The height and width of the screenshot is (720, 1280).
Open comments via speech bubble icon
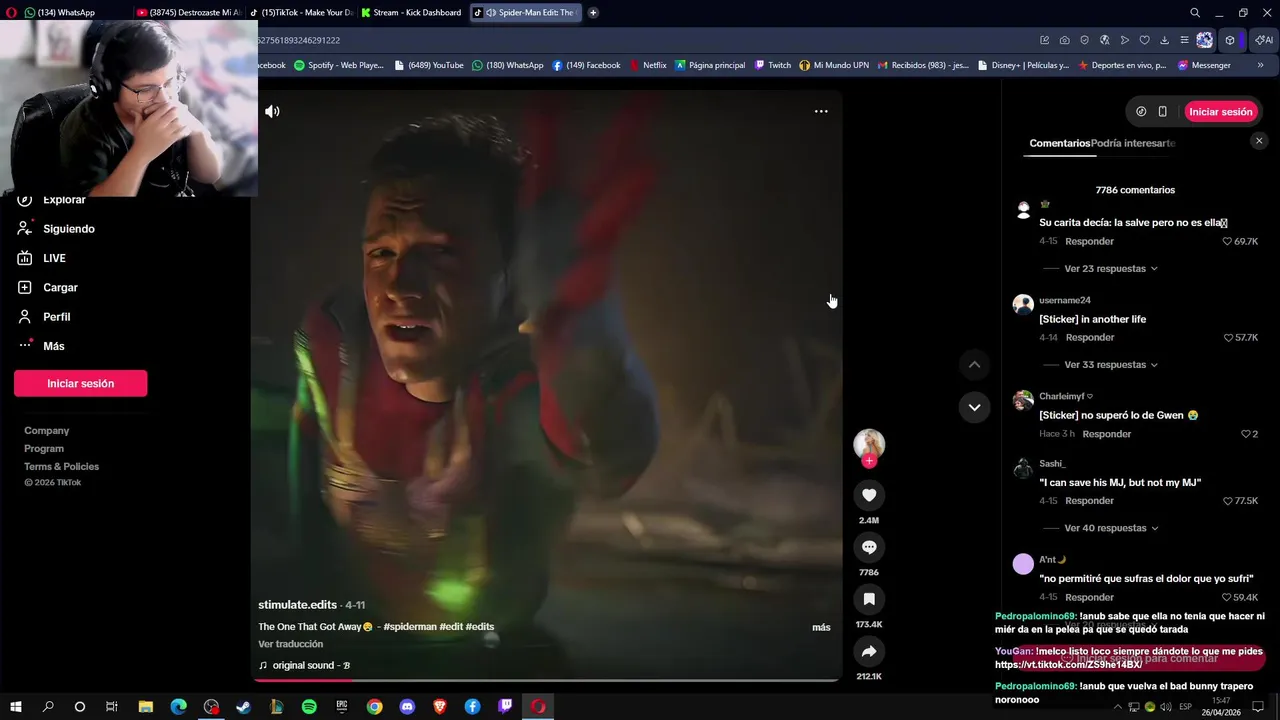(x=869, y=547)
